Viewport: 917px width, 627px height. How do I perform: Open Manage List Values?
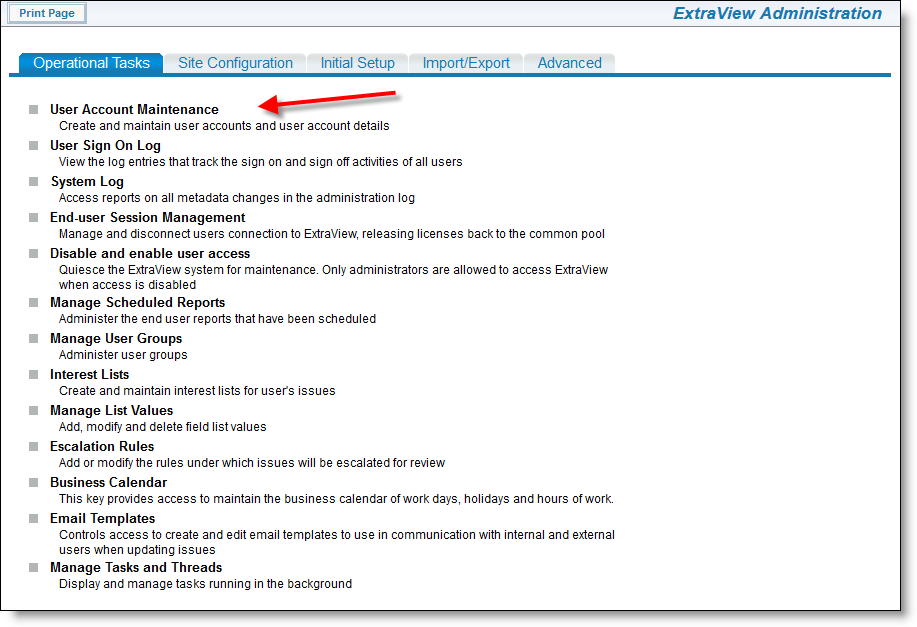111,411
